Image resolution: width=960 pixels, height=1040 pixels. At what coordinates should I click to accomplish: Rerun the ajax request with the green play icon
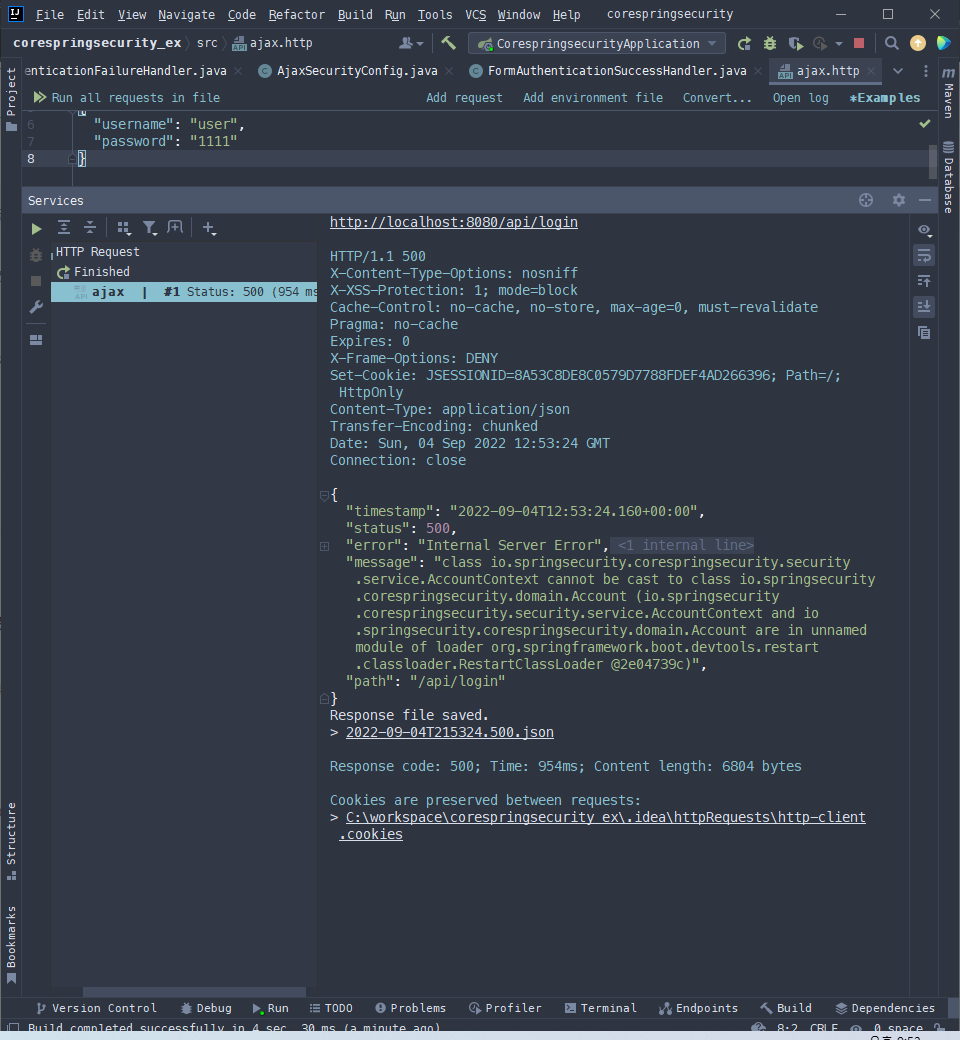pos(36,228)
